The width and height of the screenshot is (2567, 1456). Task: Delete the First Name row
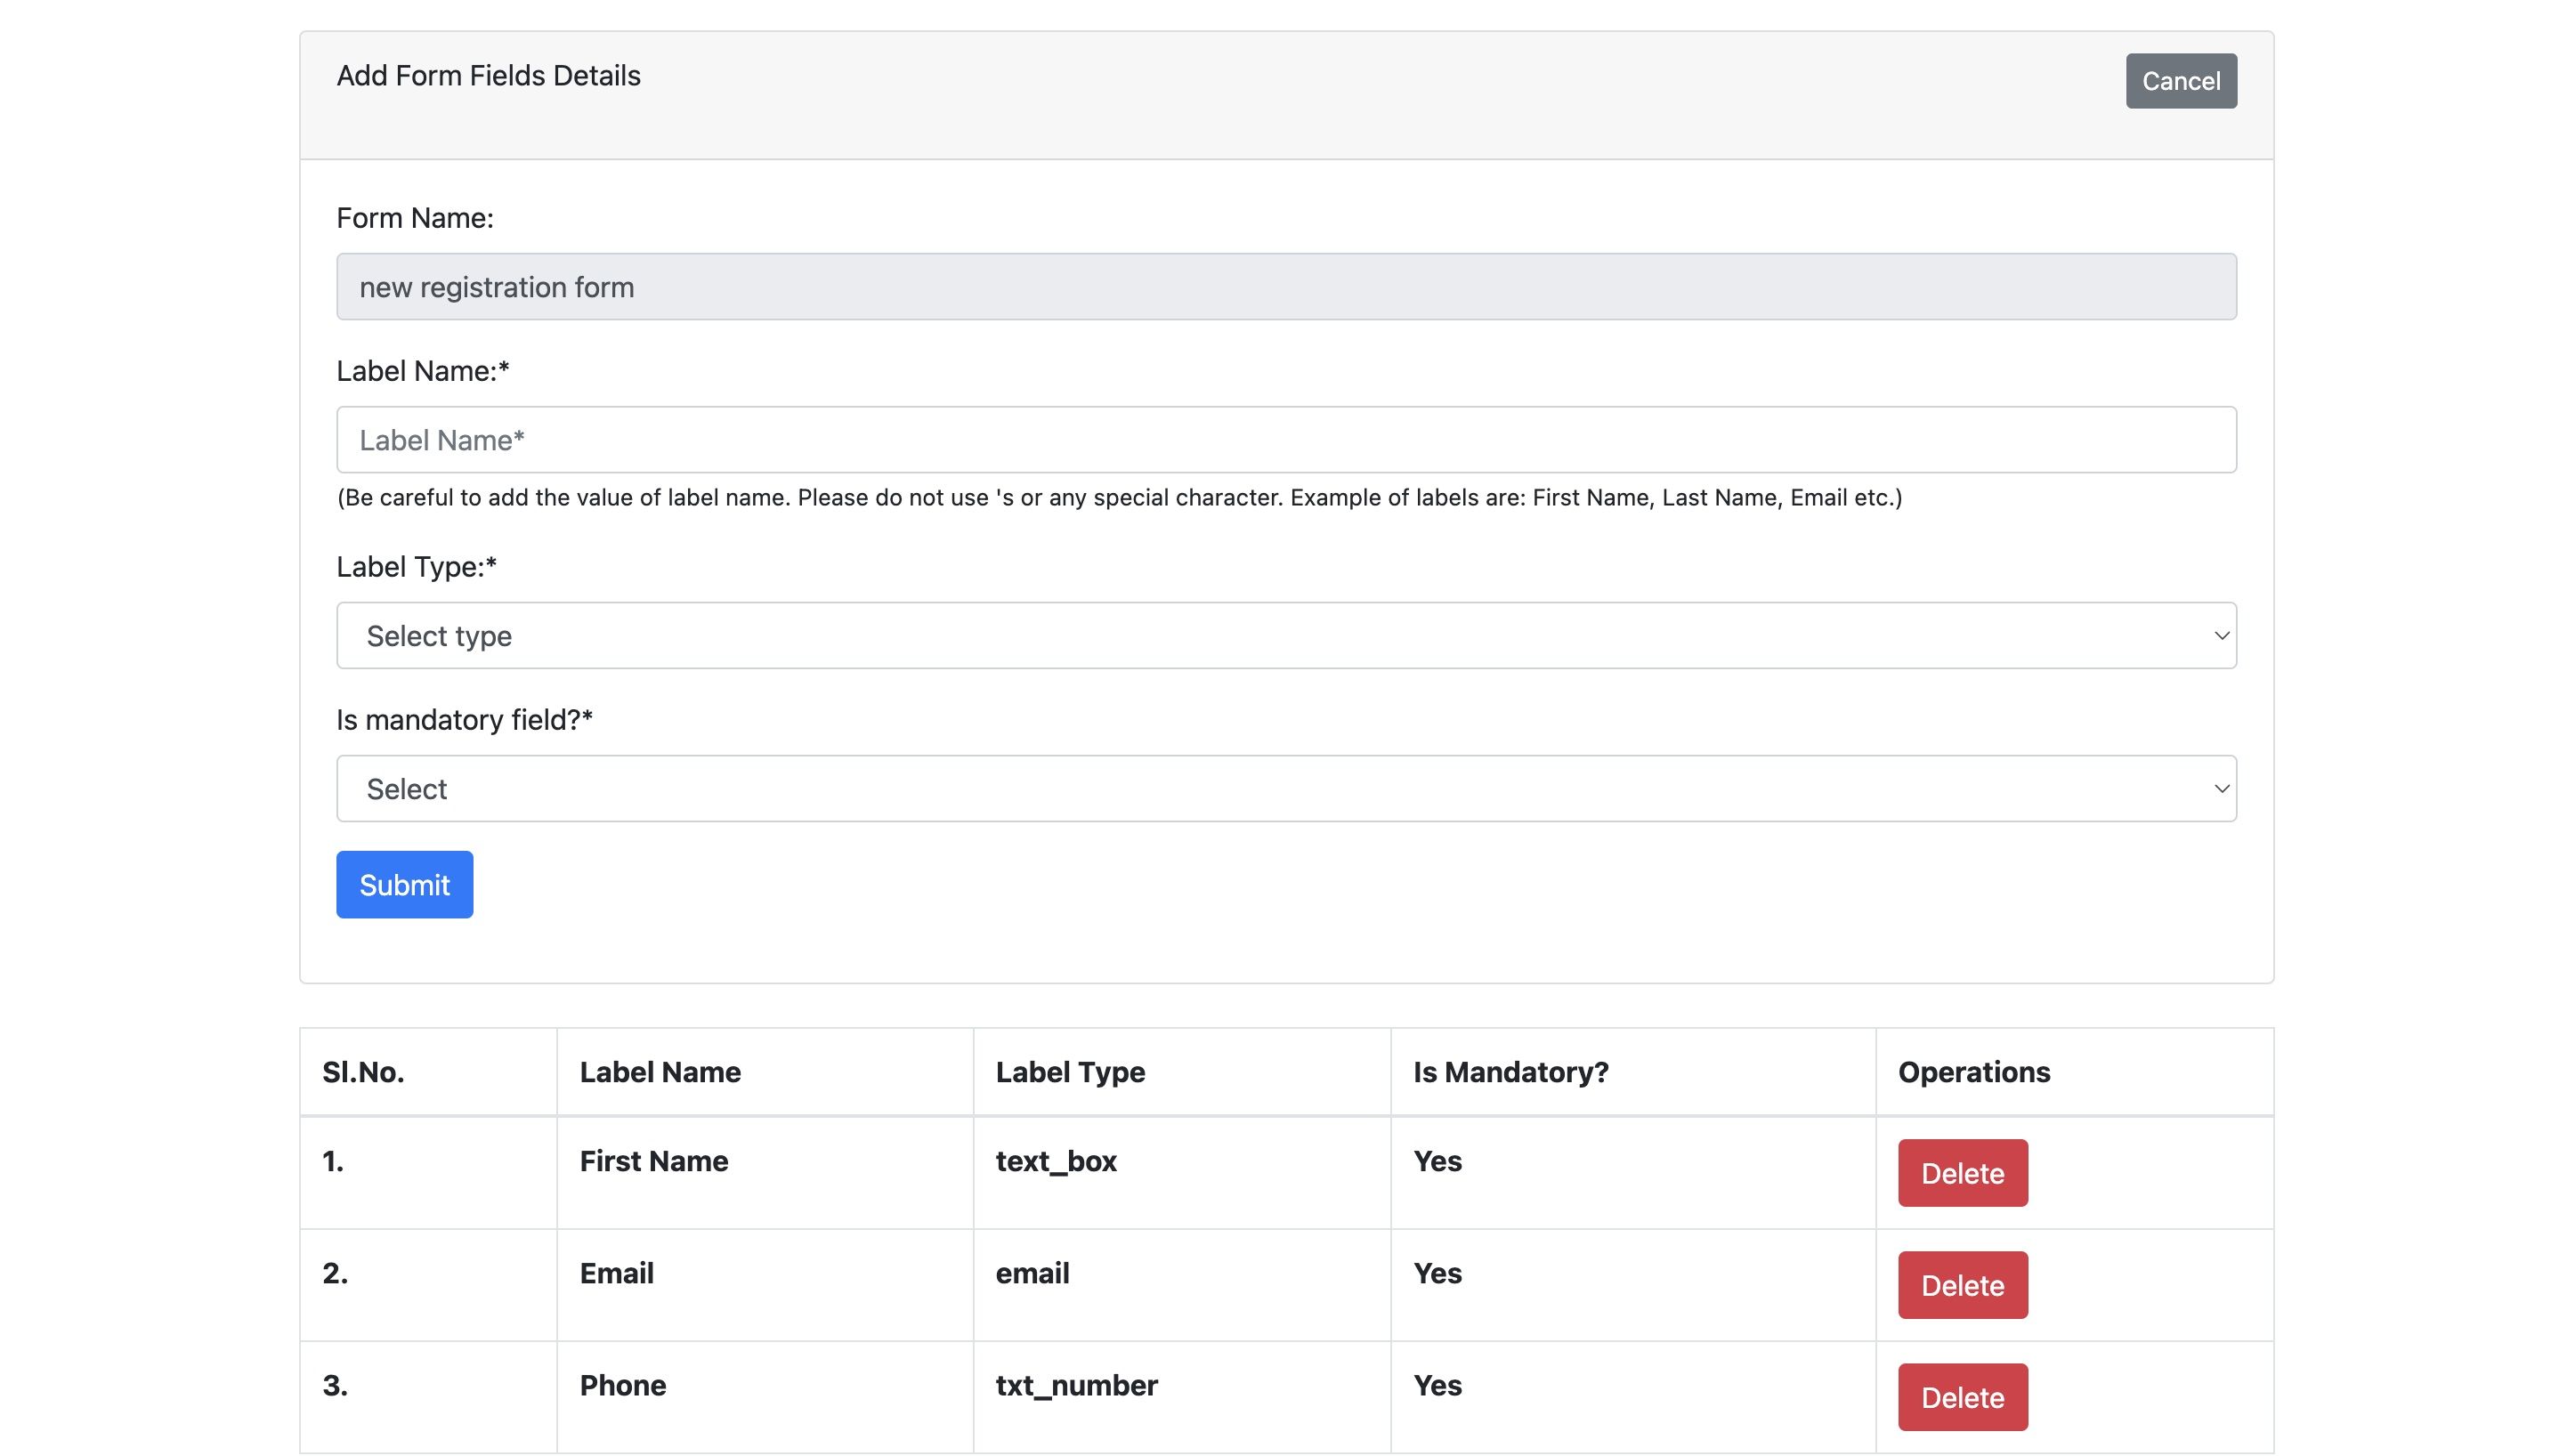click(x=1962, y=1173)
